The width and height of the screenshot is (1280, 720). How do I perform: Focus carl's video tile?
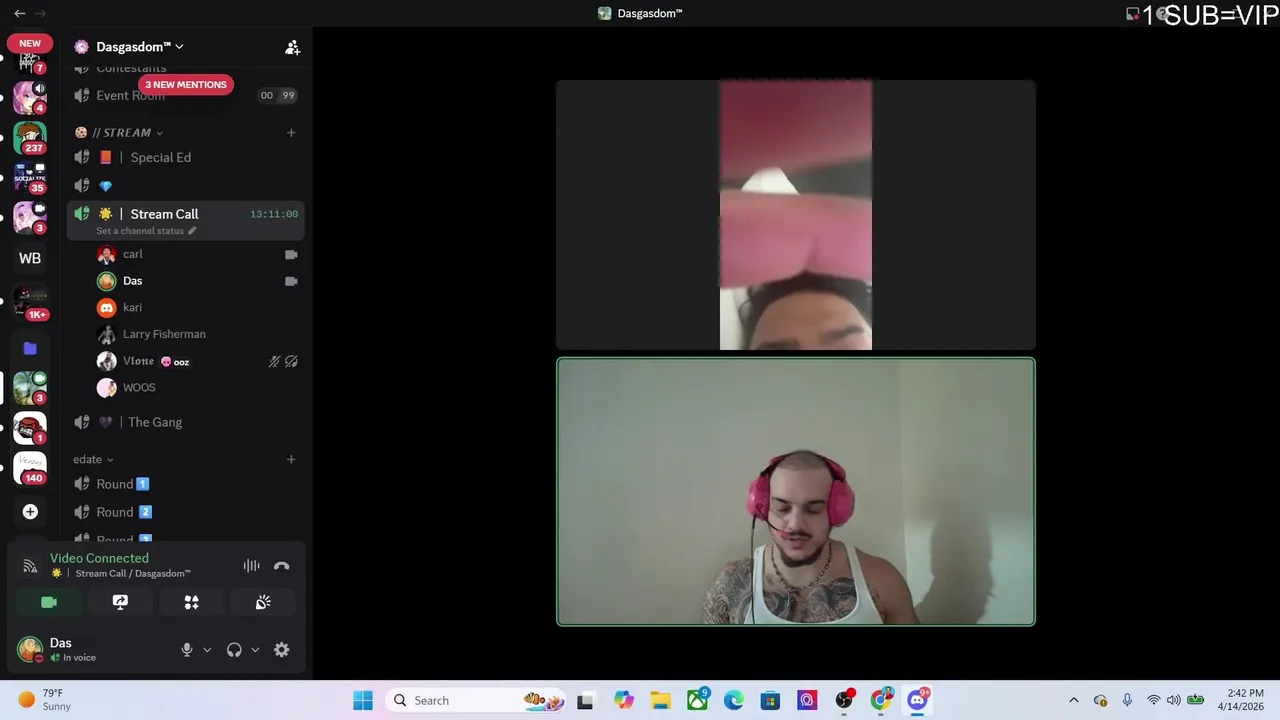pos(796,215)
